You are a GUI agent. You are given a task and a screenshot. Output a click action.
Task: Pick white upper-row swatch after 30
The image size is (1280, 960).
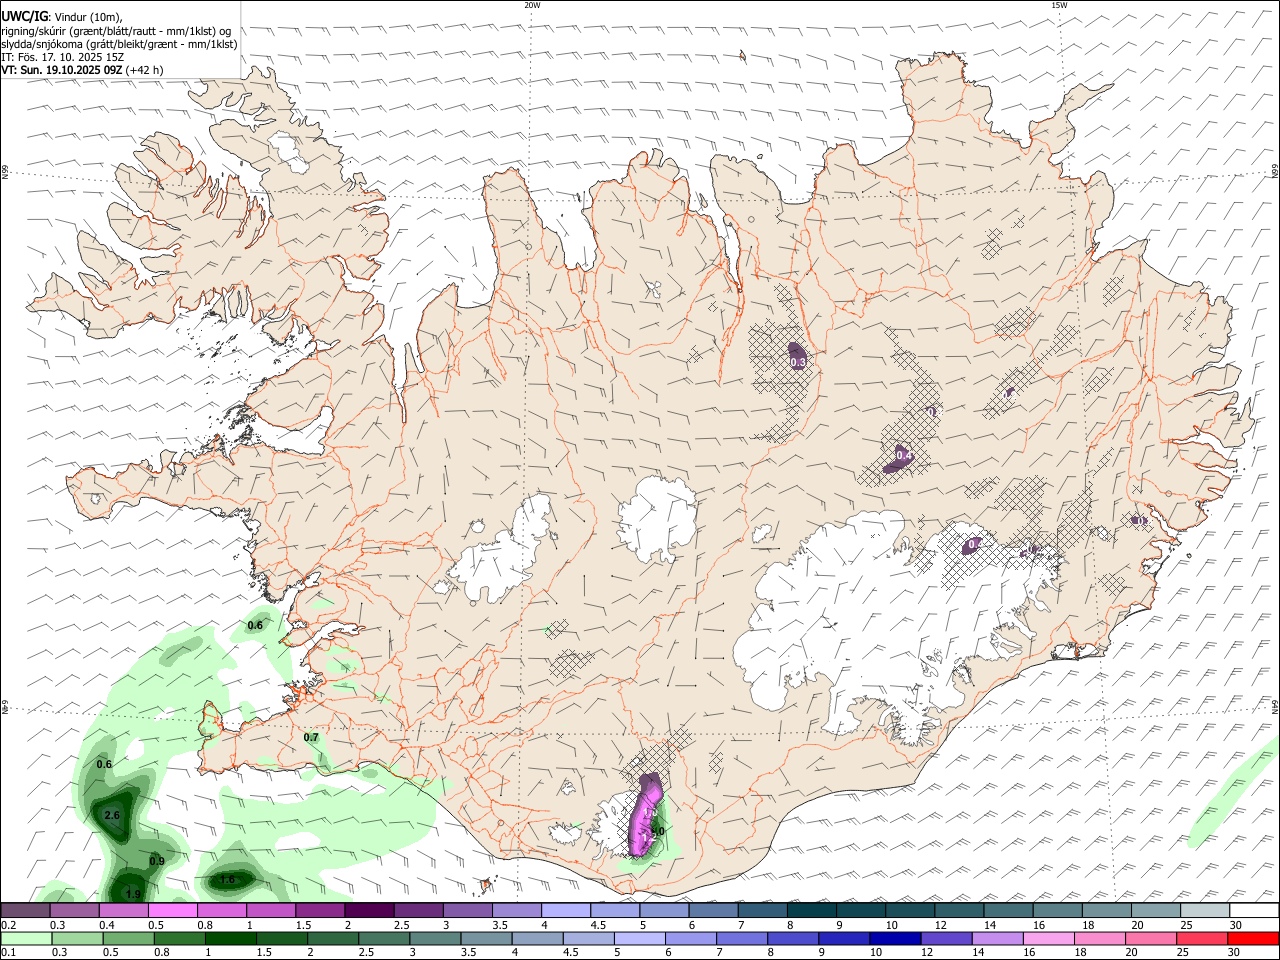pyautogui.click(x=1252, y=911)
